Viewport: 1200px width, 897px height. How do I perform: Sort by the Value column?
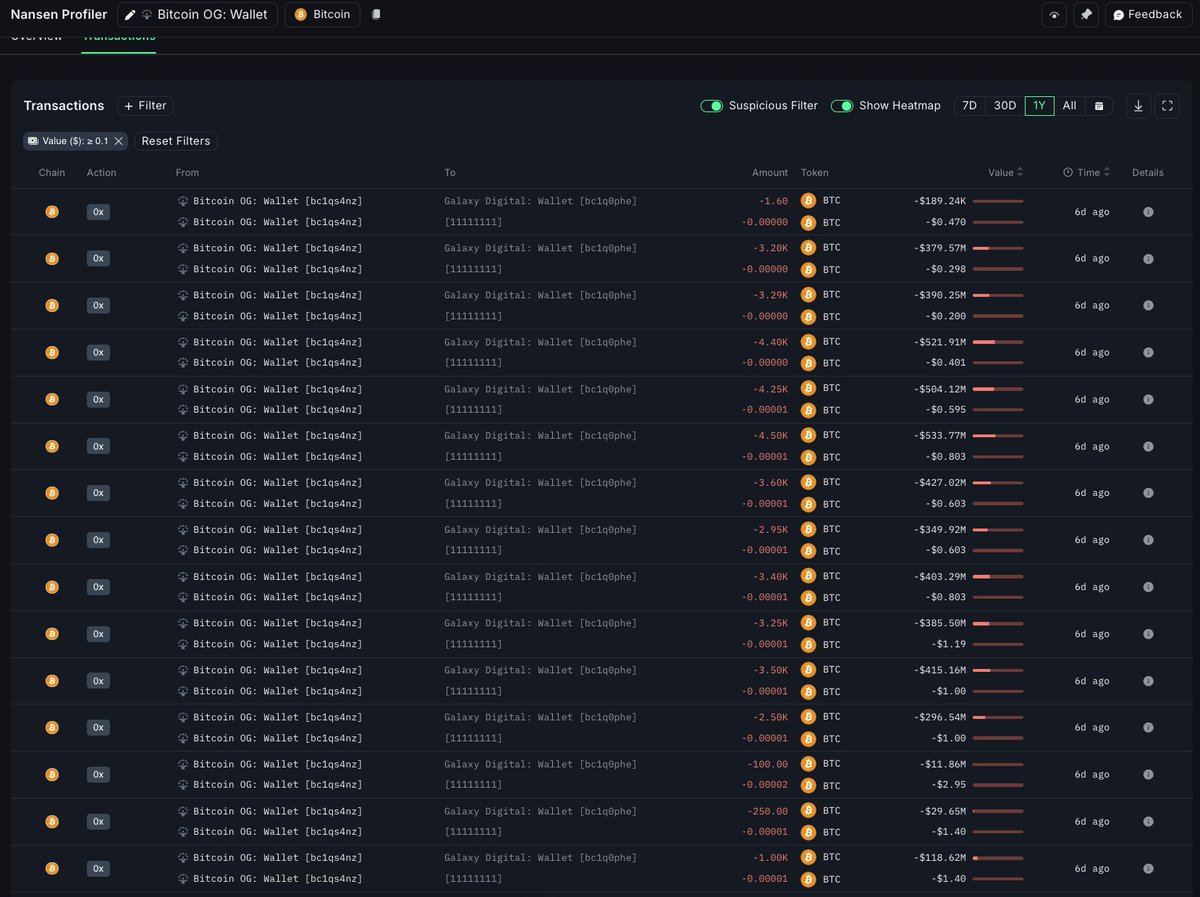coord(1006,173)
